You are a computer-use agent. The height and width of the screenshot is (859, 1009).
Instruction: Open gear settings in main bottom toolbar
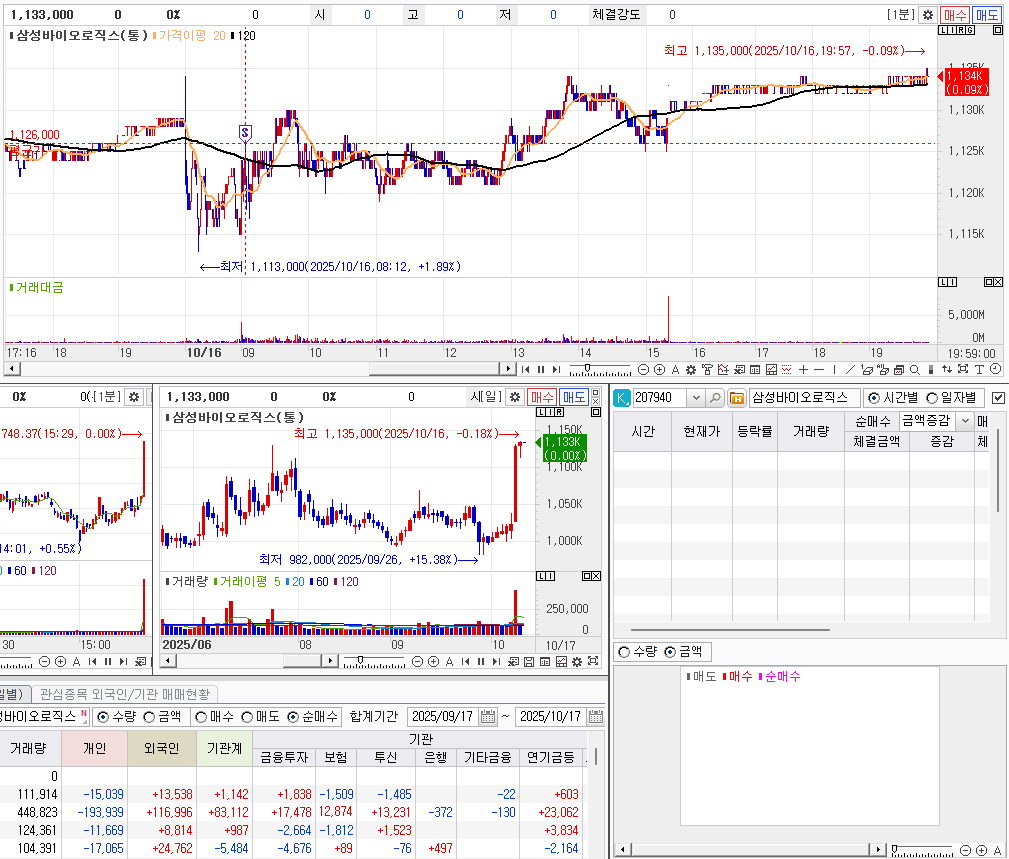click(691, 369)
